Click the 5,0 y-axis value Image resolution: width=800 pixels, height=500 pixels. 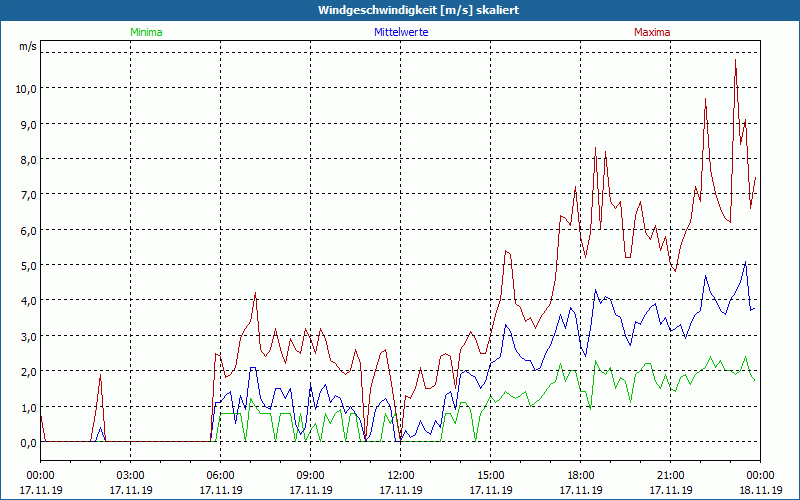tap(29, 265)
